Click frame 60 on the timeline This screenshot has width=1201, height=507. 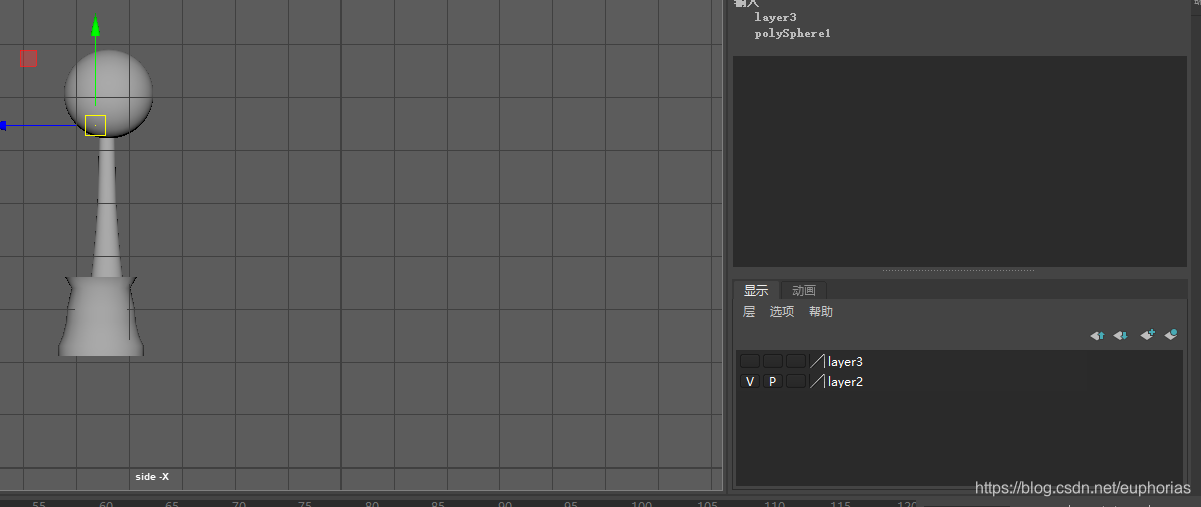coord(106,505)
